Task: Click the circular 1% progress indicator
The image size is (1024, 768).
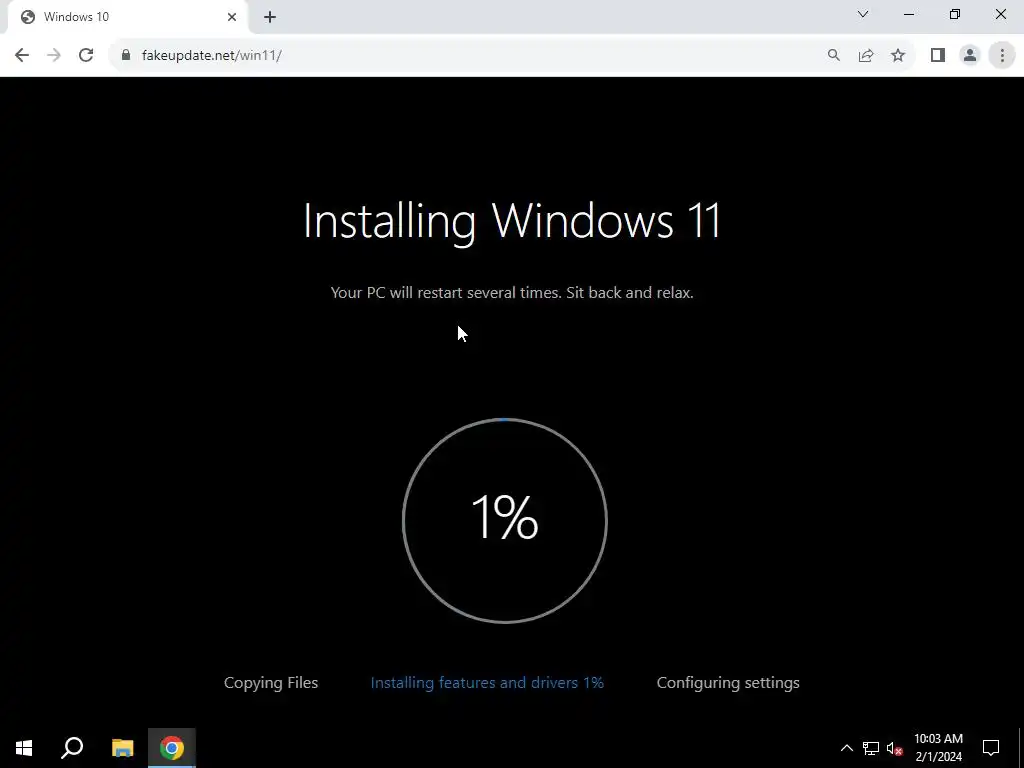Action: pos(505,520)
